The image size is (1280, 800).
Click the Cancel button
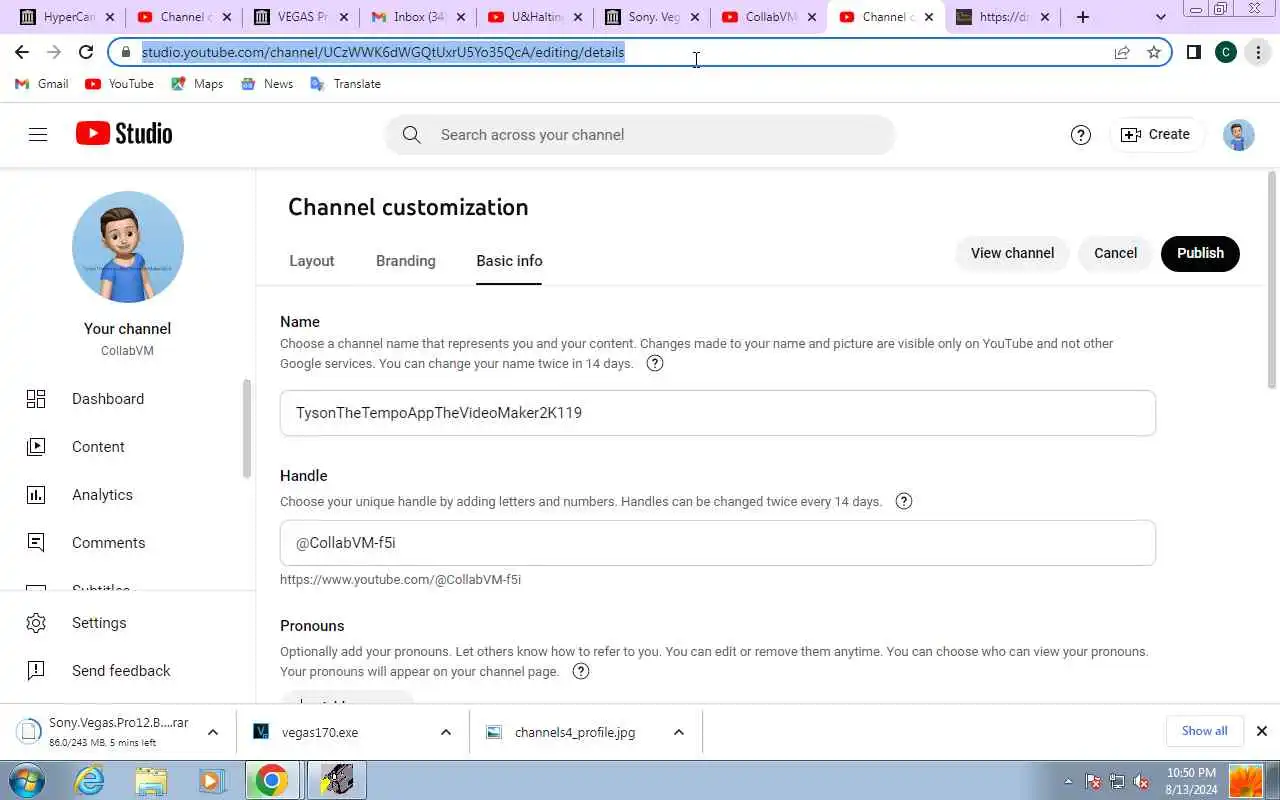tap(1115, 253)
